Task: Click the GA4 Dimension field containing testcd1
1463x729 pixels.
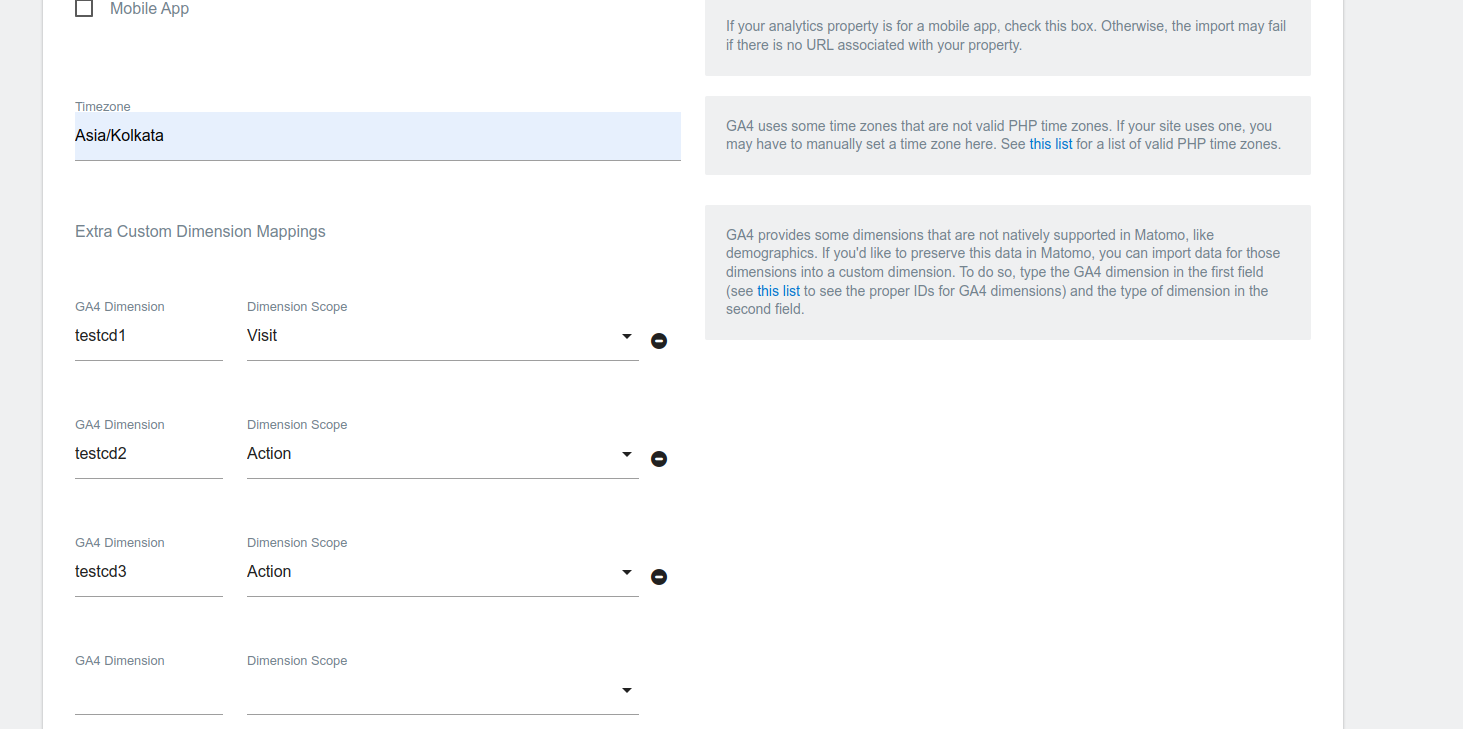Action: click(148, 335)
